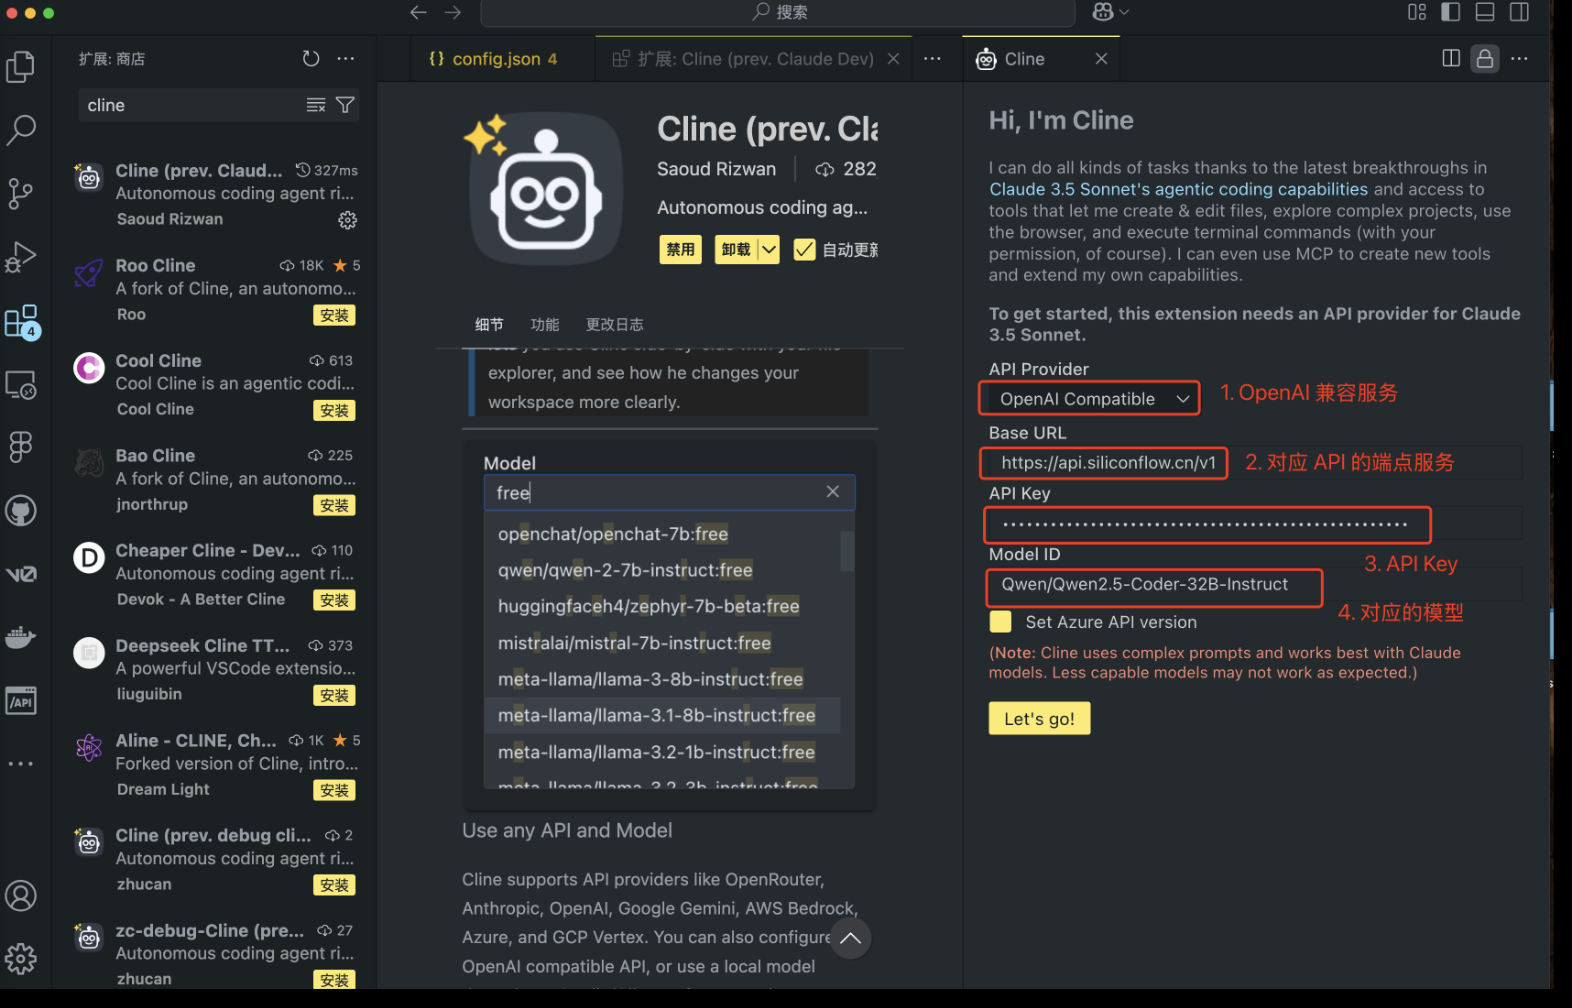Image resolution: width=1572 pixels, height=1008 pixels.
Task: Install the Cheaper Cline extension
Action: pyautogui.click(x=334, y=601)
